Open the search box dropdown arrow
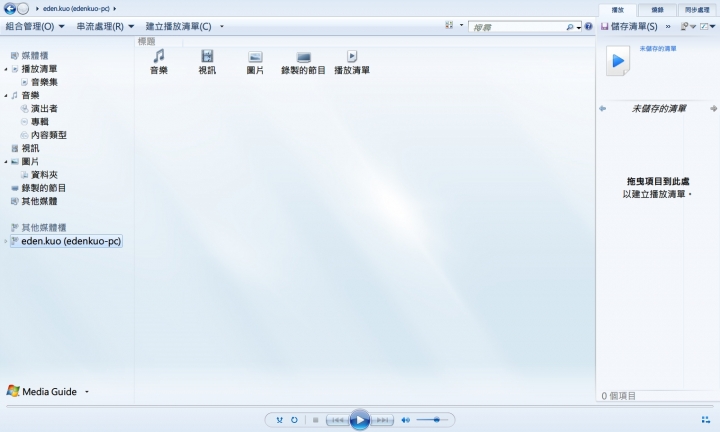Viewport: 720px width, 432px height. pyautogui.click(x=579, y=28)
